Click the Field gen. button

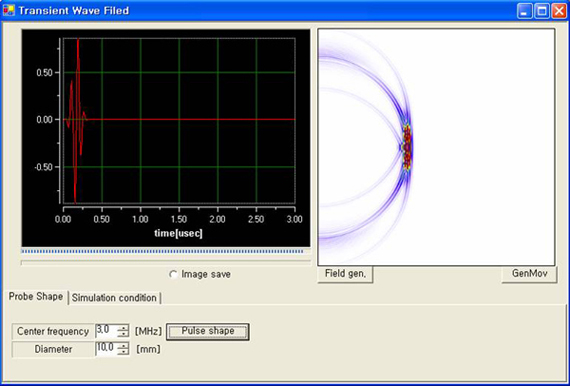(x=345, y=274)
